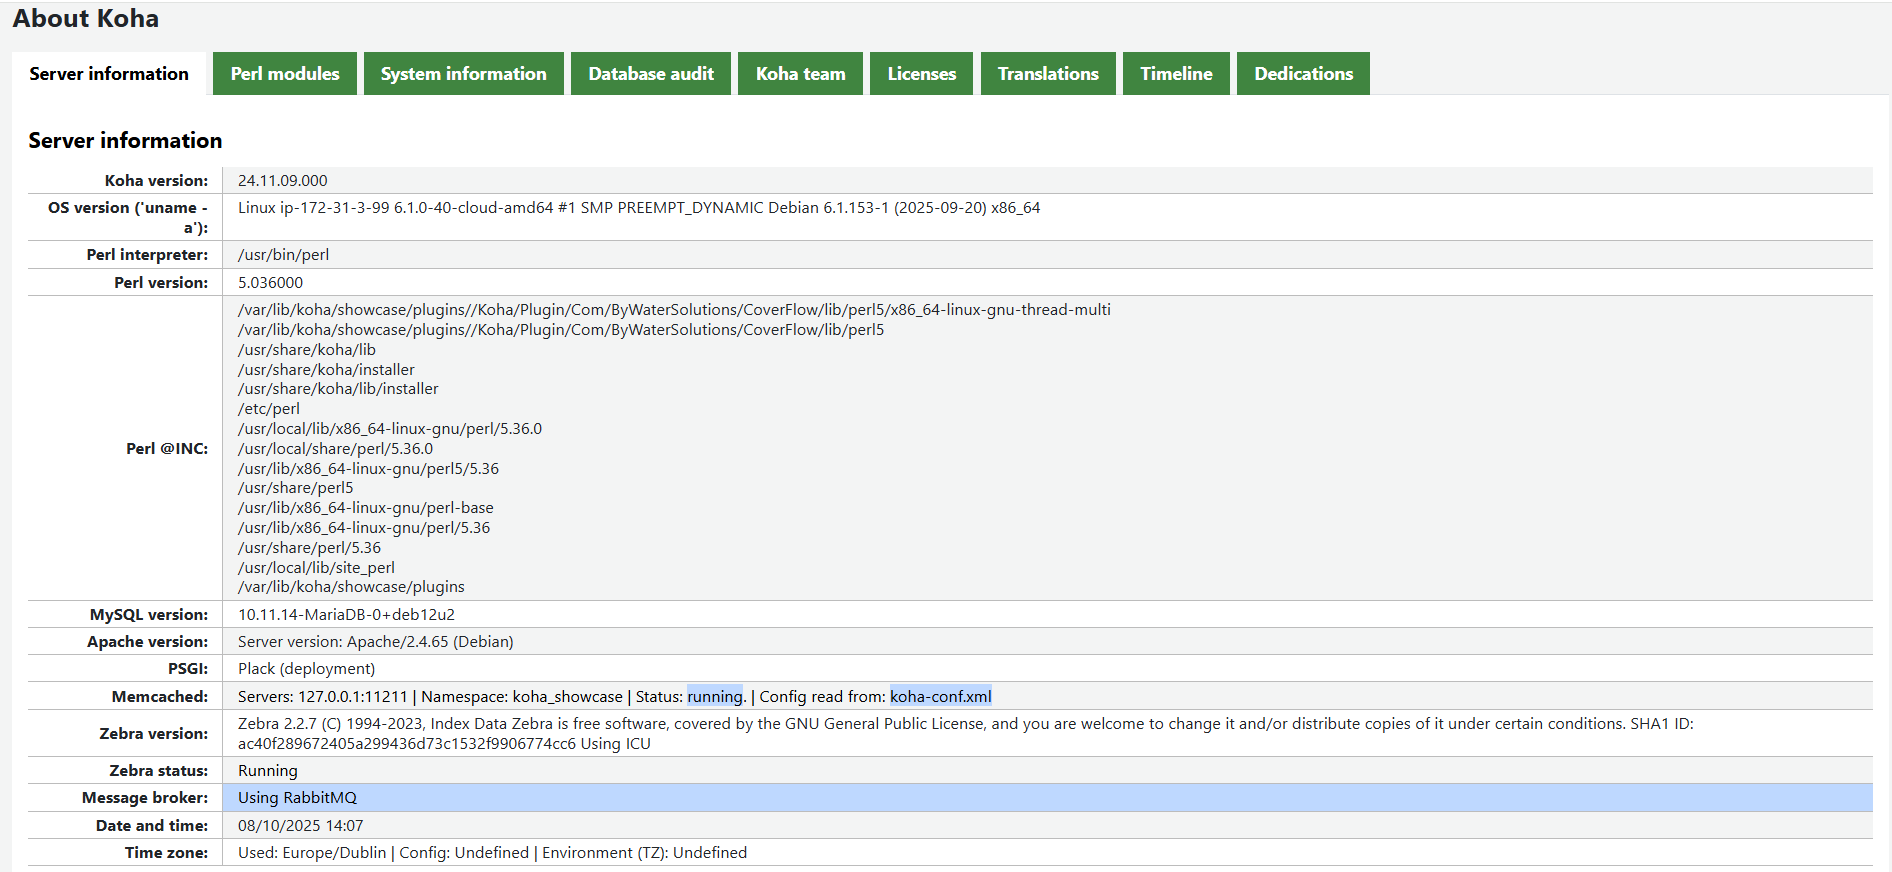Image resolution: width=1892 pixels, height=872 pixels.
Task: Open the System information tab
Action: point(463,74)
